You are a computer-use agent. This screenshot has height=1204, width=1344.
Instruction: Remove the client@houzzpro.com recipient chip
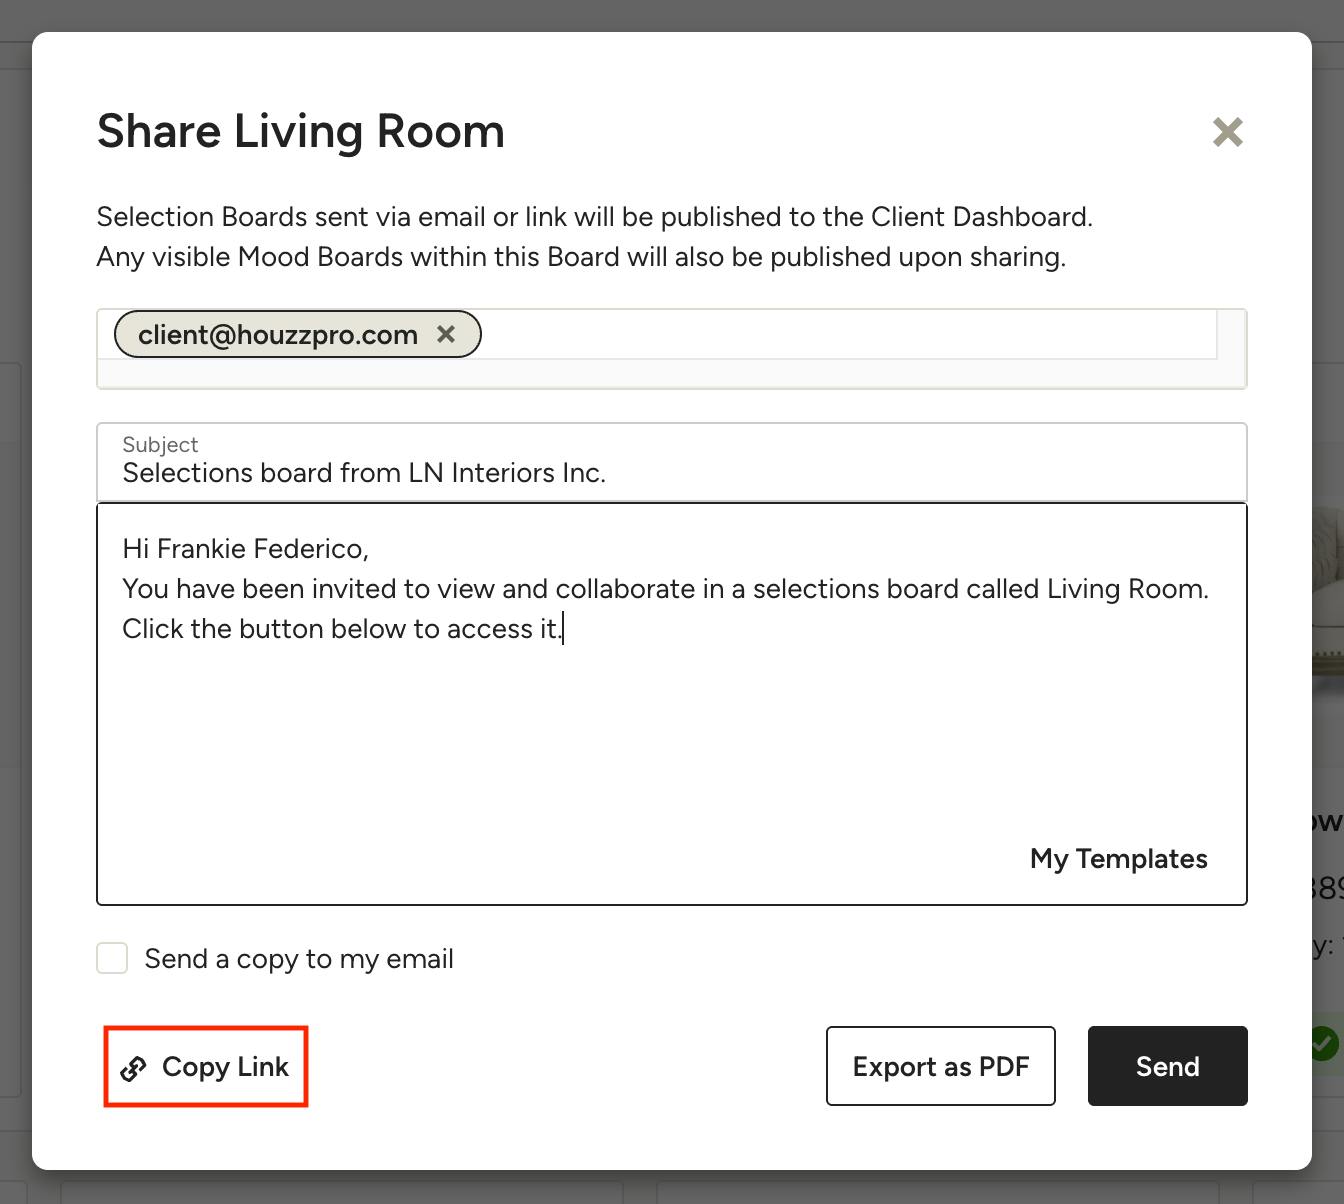pos(446,334)
